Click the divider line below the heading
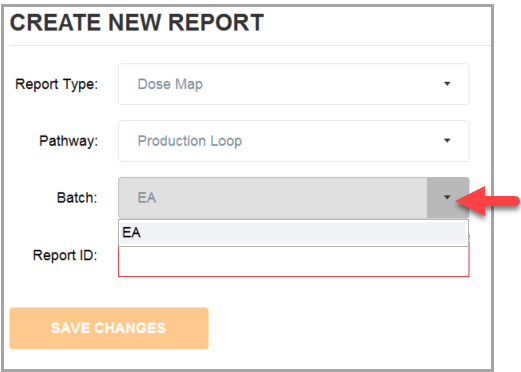 pos(250,45)
